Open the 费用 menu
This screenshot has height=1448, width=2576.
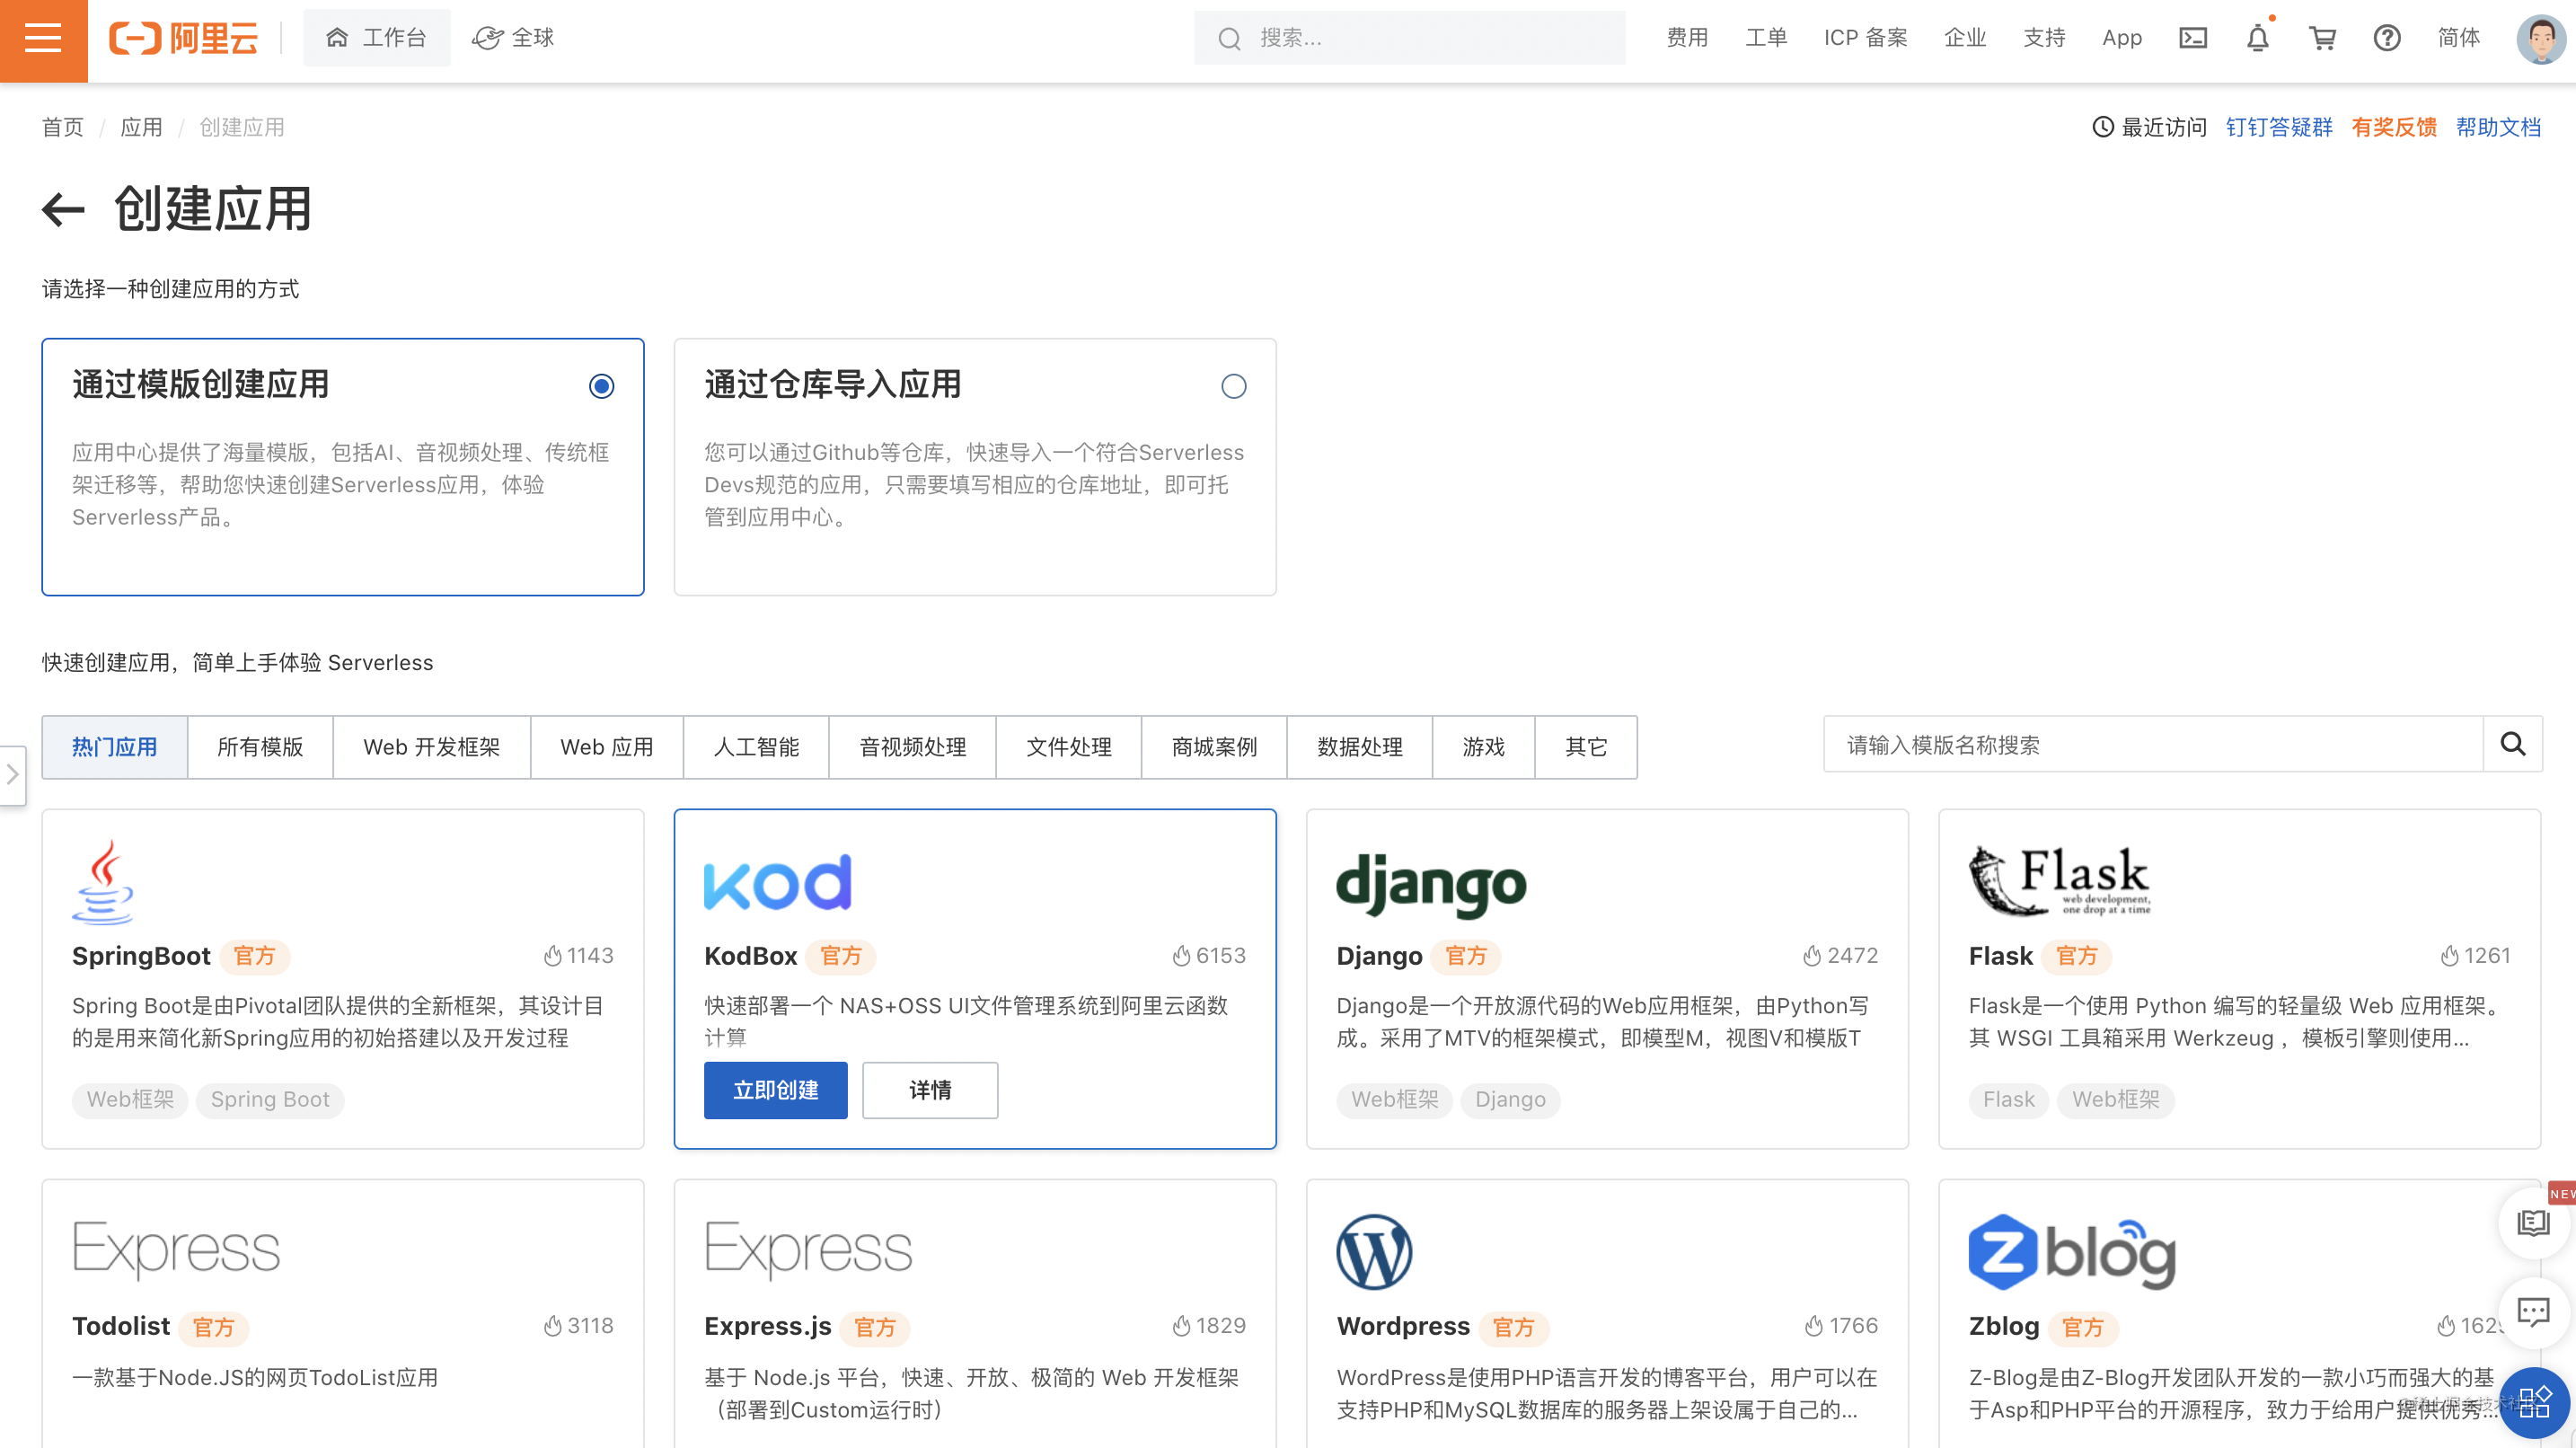pyautogui.click(x=1687, y=38)
